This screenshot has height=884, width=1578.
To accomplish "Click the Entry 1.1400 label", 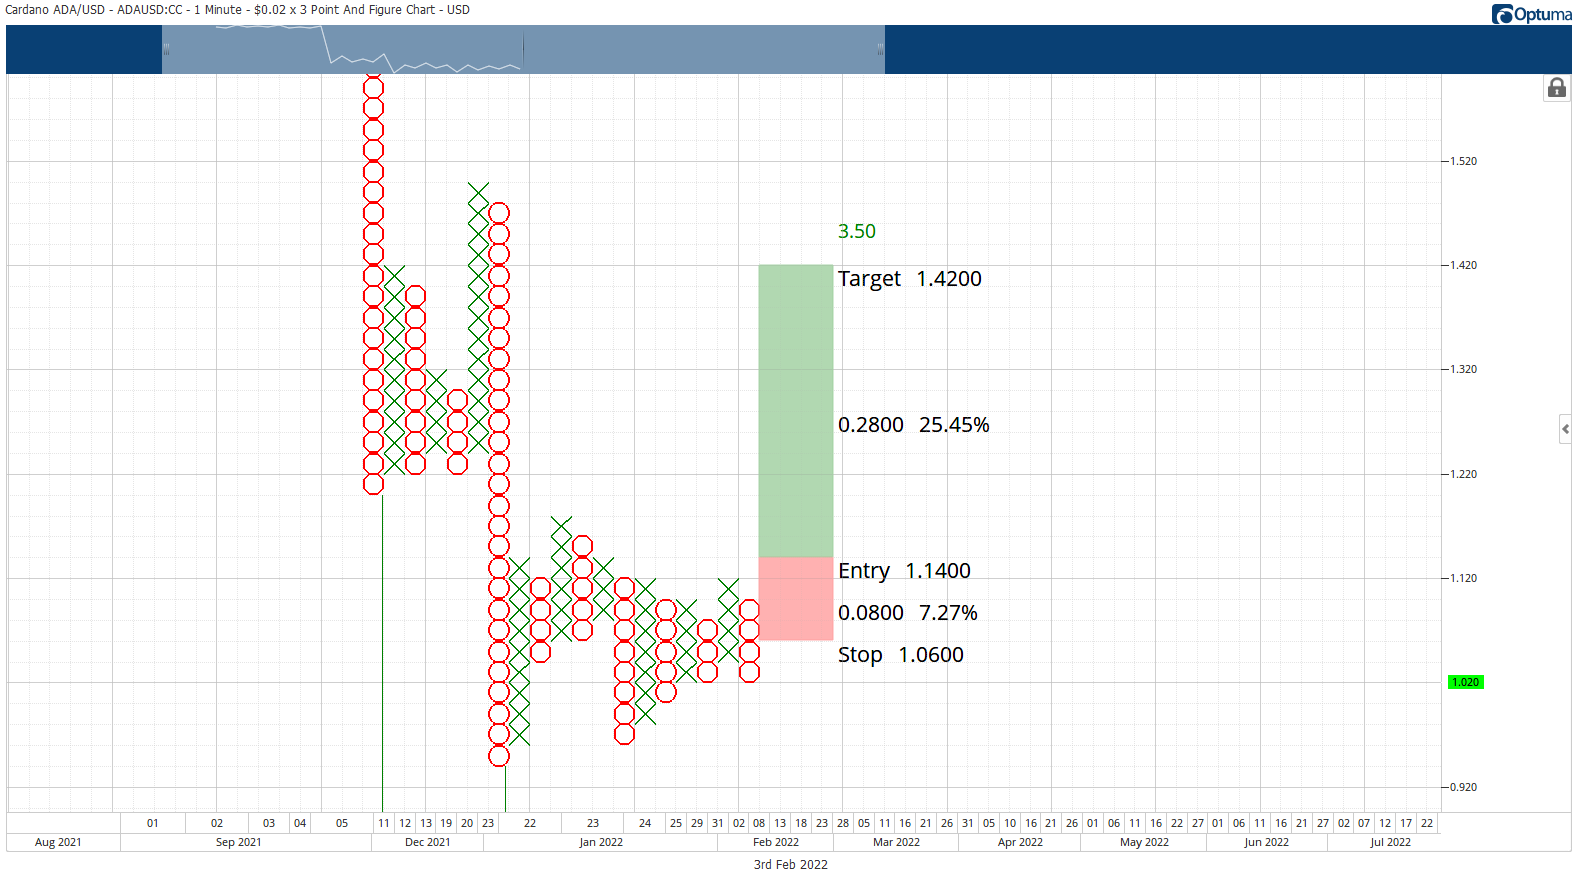I will [904, 571].
